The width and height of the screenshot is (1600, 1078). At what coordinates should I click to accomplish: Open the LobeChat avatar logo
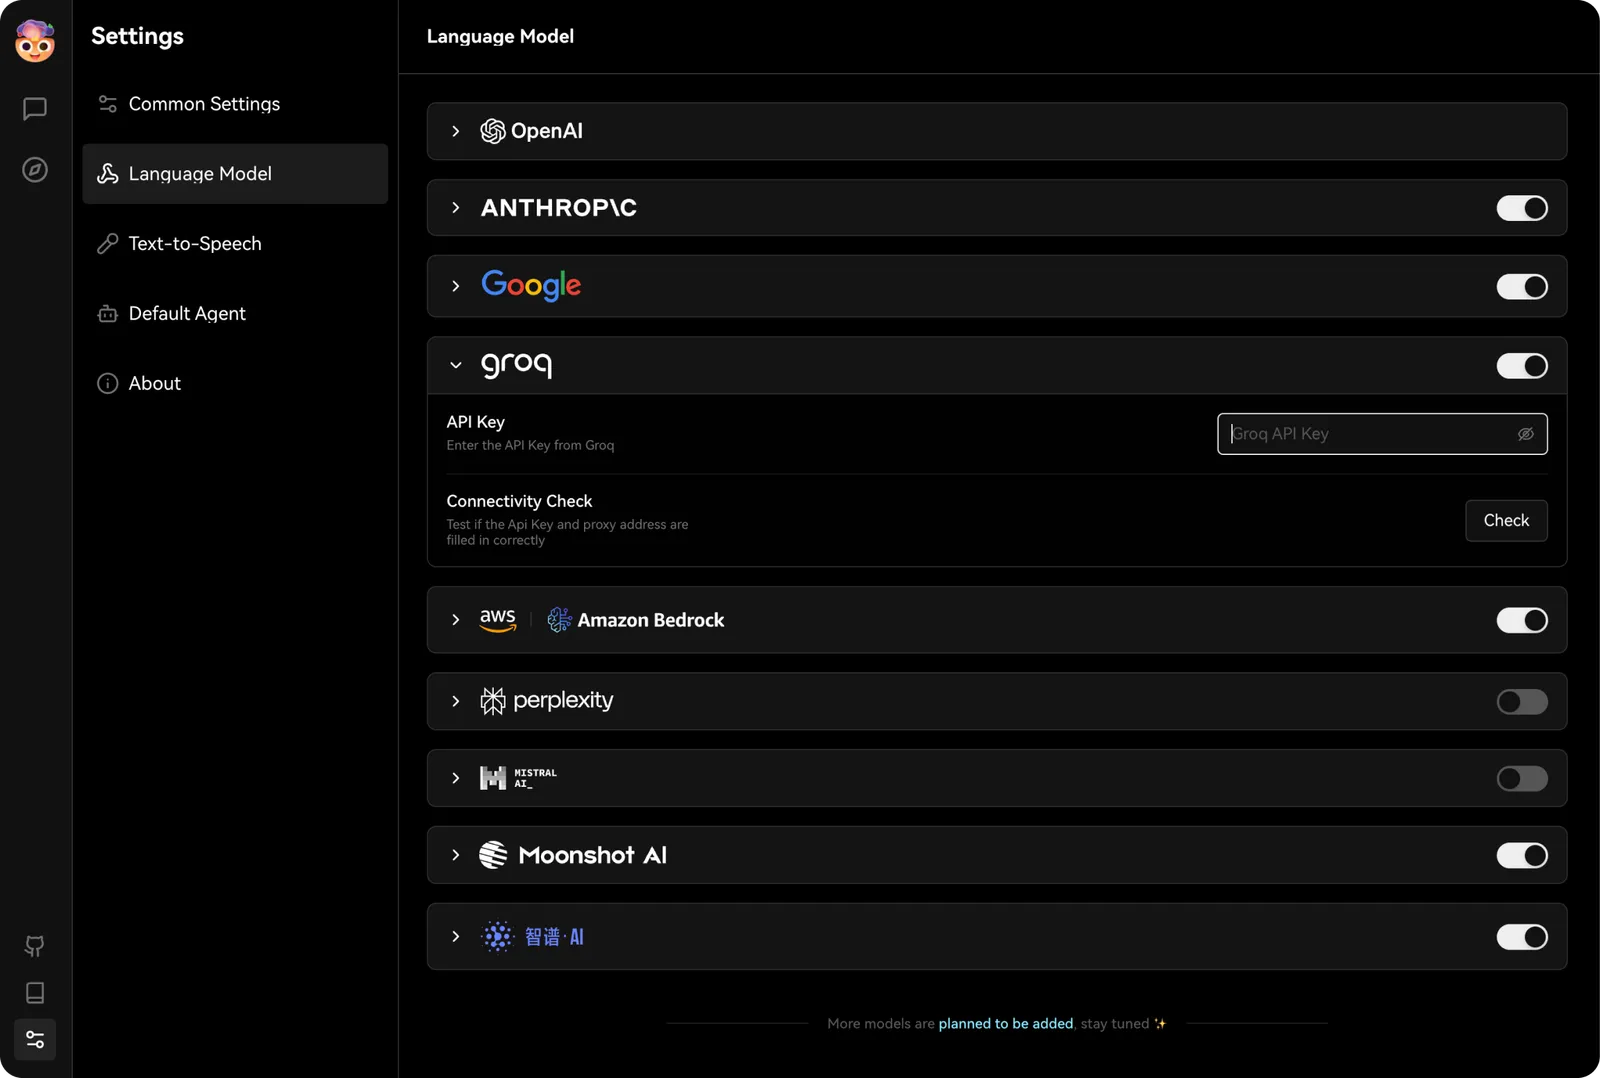tap(35, 41)
